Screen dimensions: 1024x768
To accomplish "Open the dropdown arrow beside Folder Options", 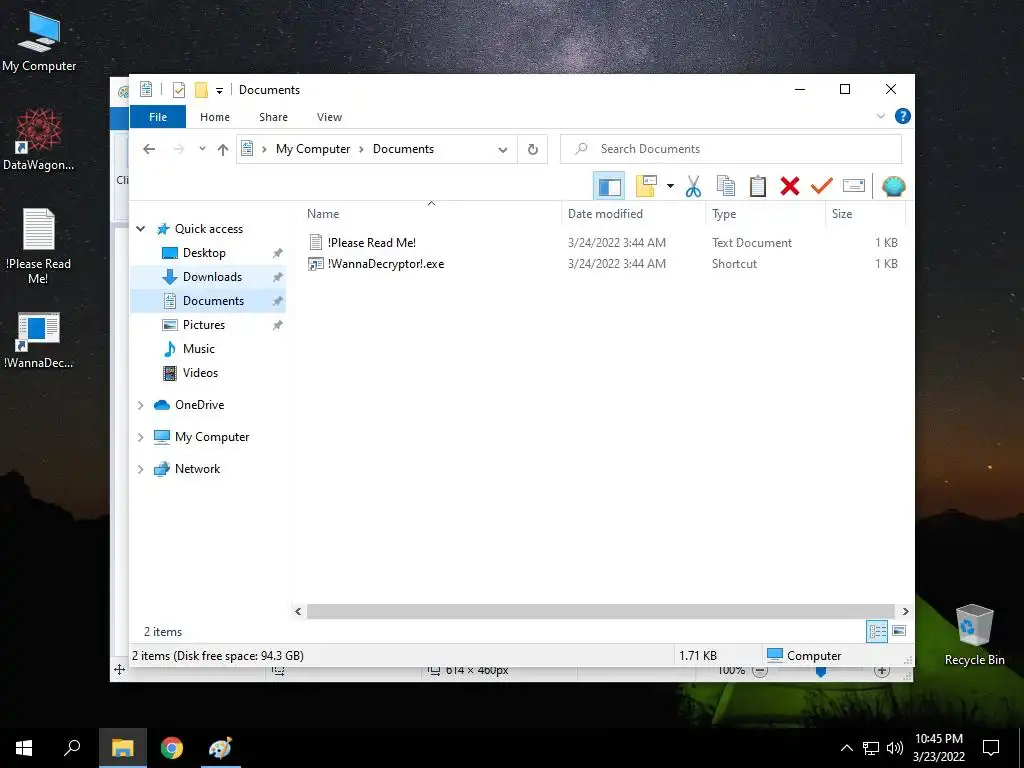I will click(670, 187).
